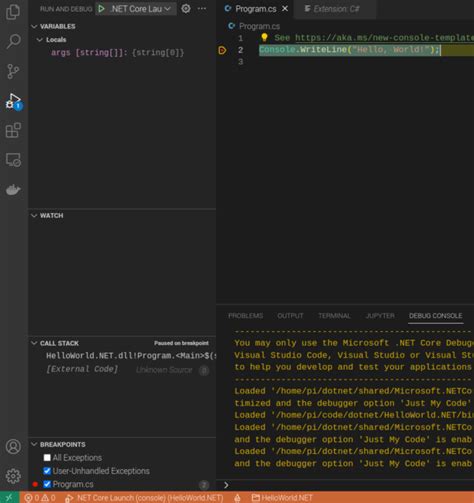This screenshot has width=474, height=503.
Task: Enable the All Exceptions checkbox
Action: 47,458
